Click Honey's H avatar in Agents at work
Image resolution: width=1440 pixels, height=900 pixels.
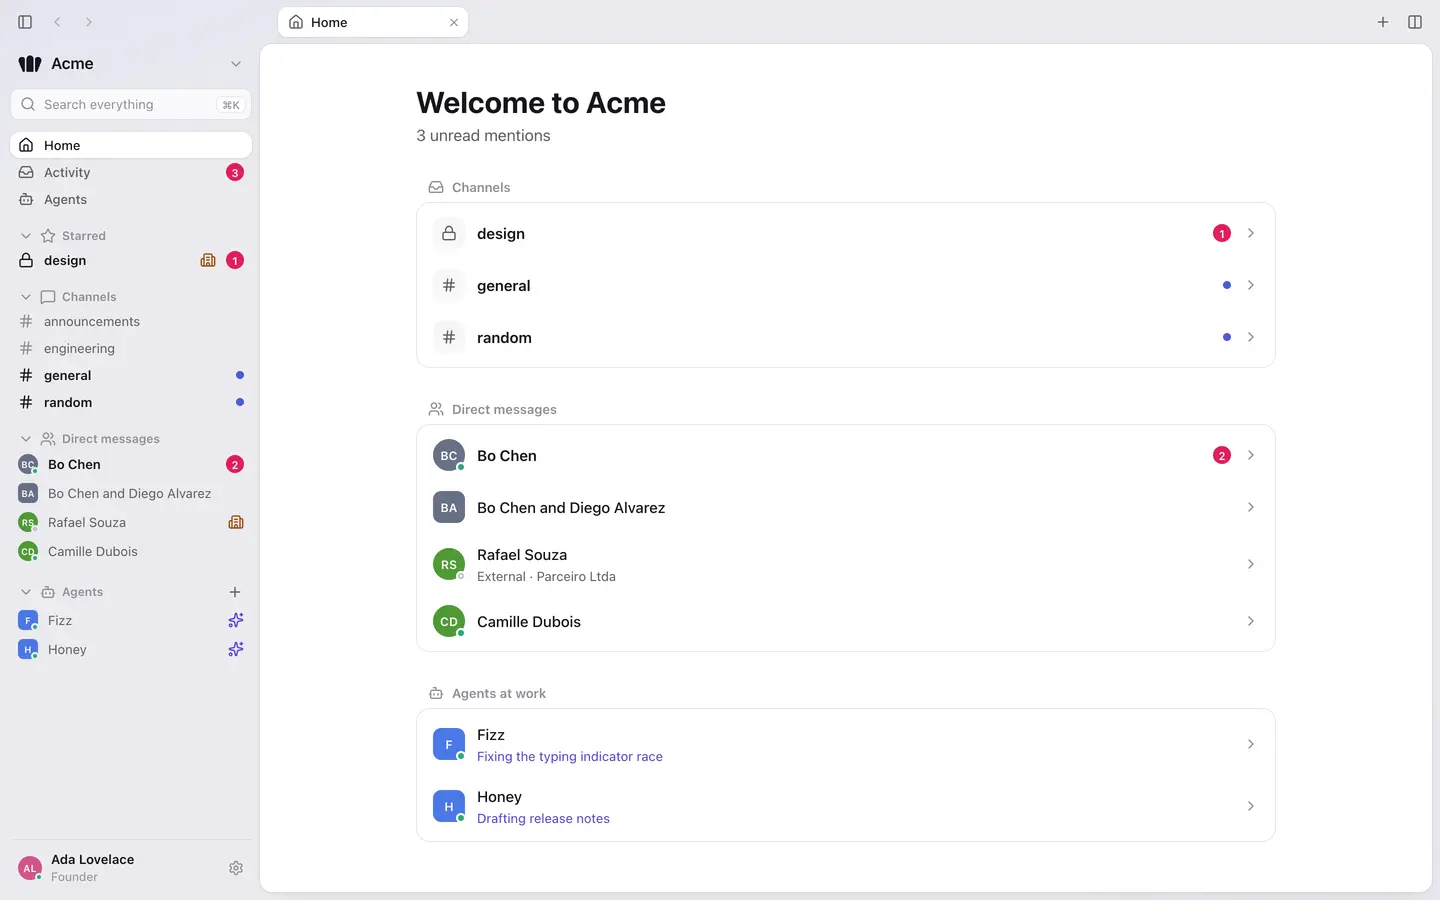449,806
